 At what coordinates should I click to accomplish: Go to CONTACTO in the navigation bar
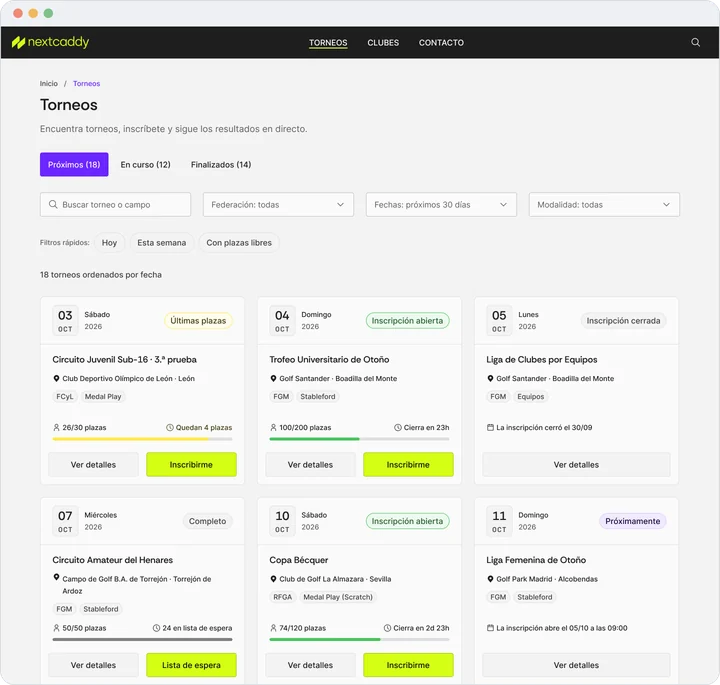(441, 43)
